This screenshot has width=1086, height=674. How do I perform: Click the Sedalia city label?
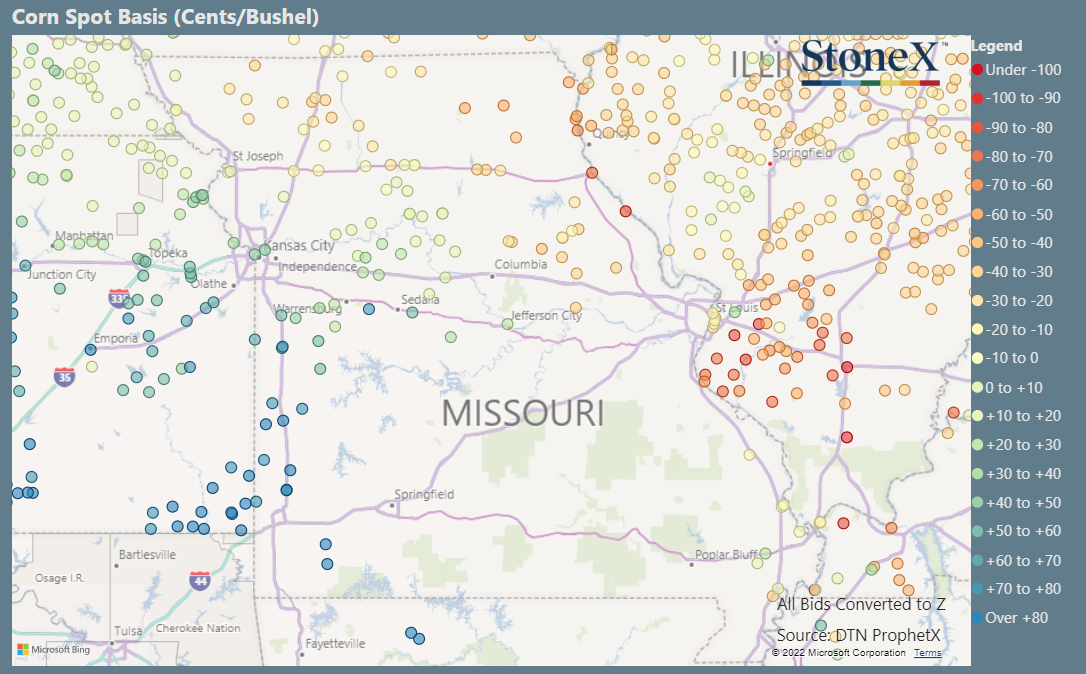pyautogui.click(x=420, y=299)
